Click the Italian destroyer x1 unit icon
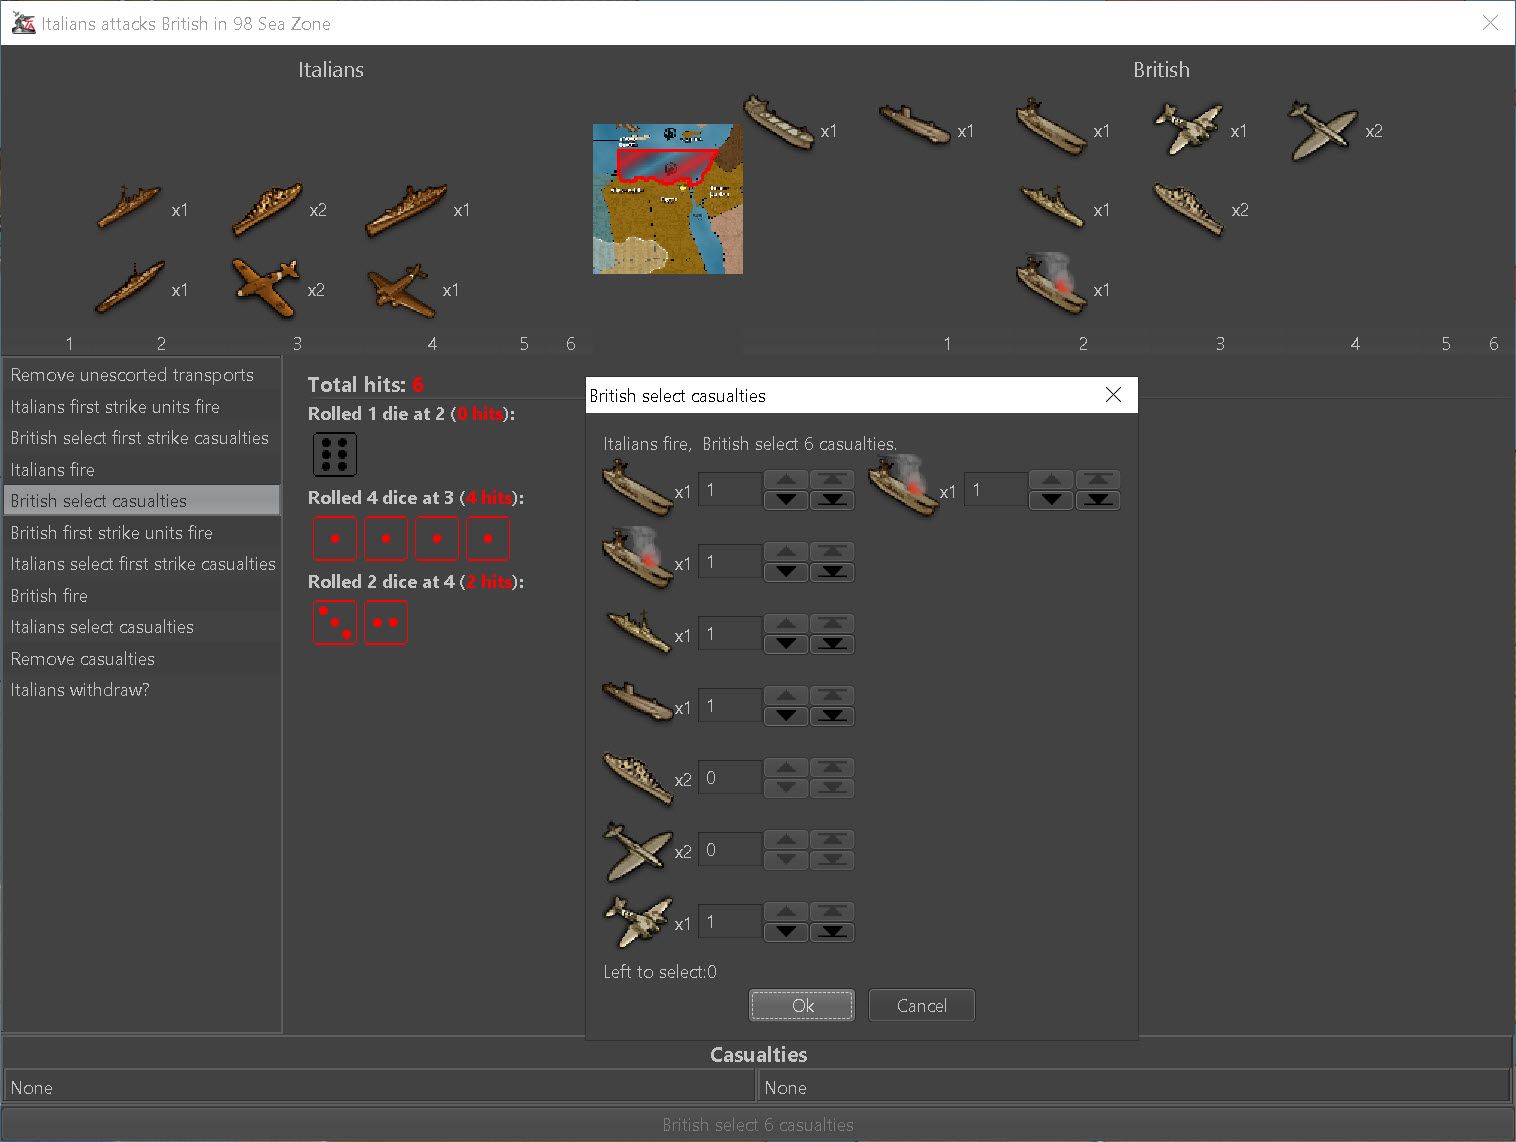The image size is (1516, 1142). tap(129, 207)
